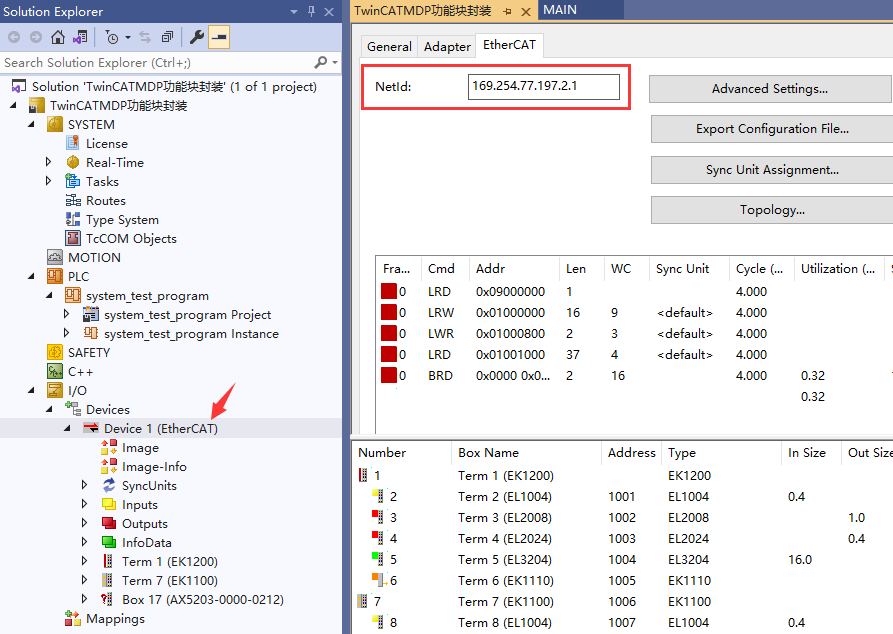Click the Forward navigation icon in Solution Explorer
This screenshot has width=893, height=634.
(36, 38)
